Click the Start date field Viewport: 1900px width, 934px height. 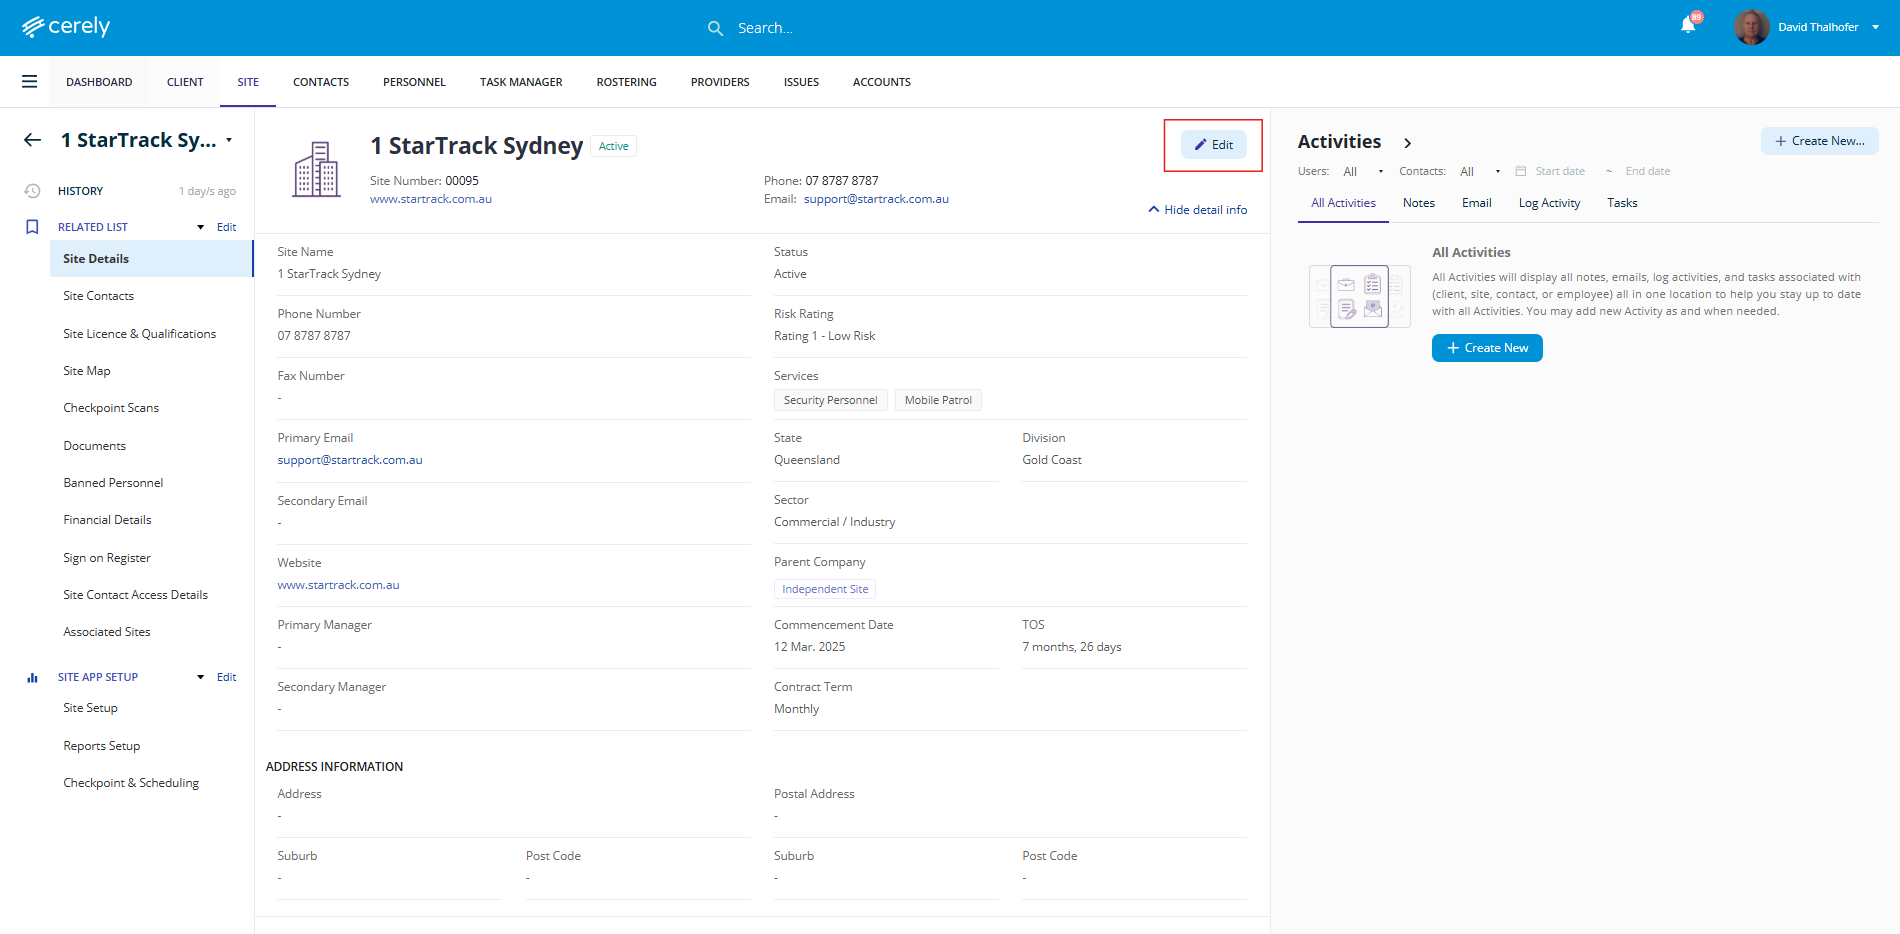point(1559,172)
